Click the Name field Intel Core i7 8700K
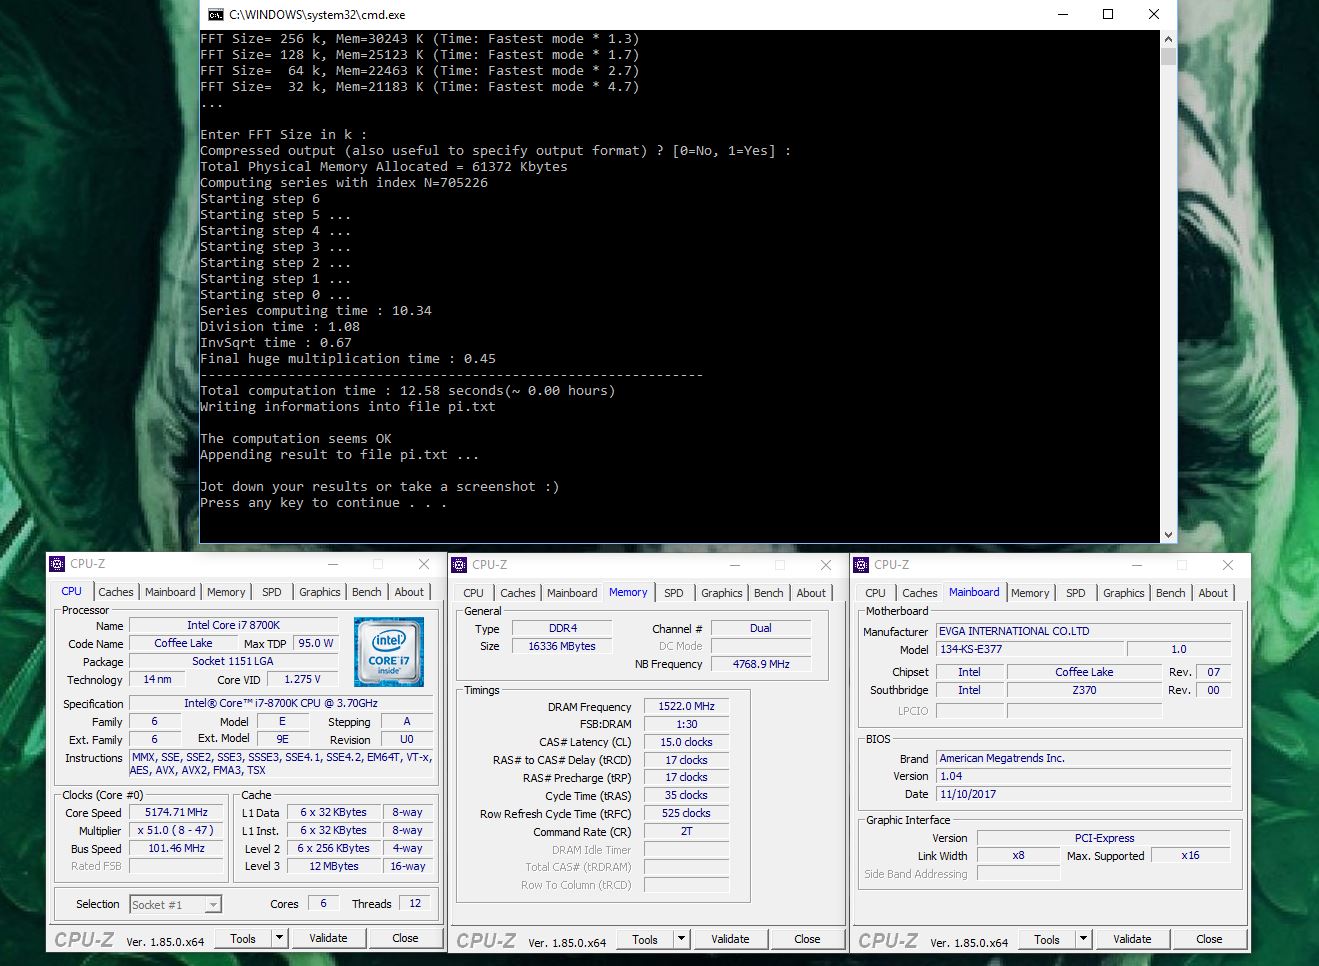Viewport: 1319px width, 966px height. point(234,625)
